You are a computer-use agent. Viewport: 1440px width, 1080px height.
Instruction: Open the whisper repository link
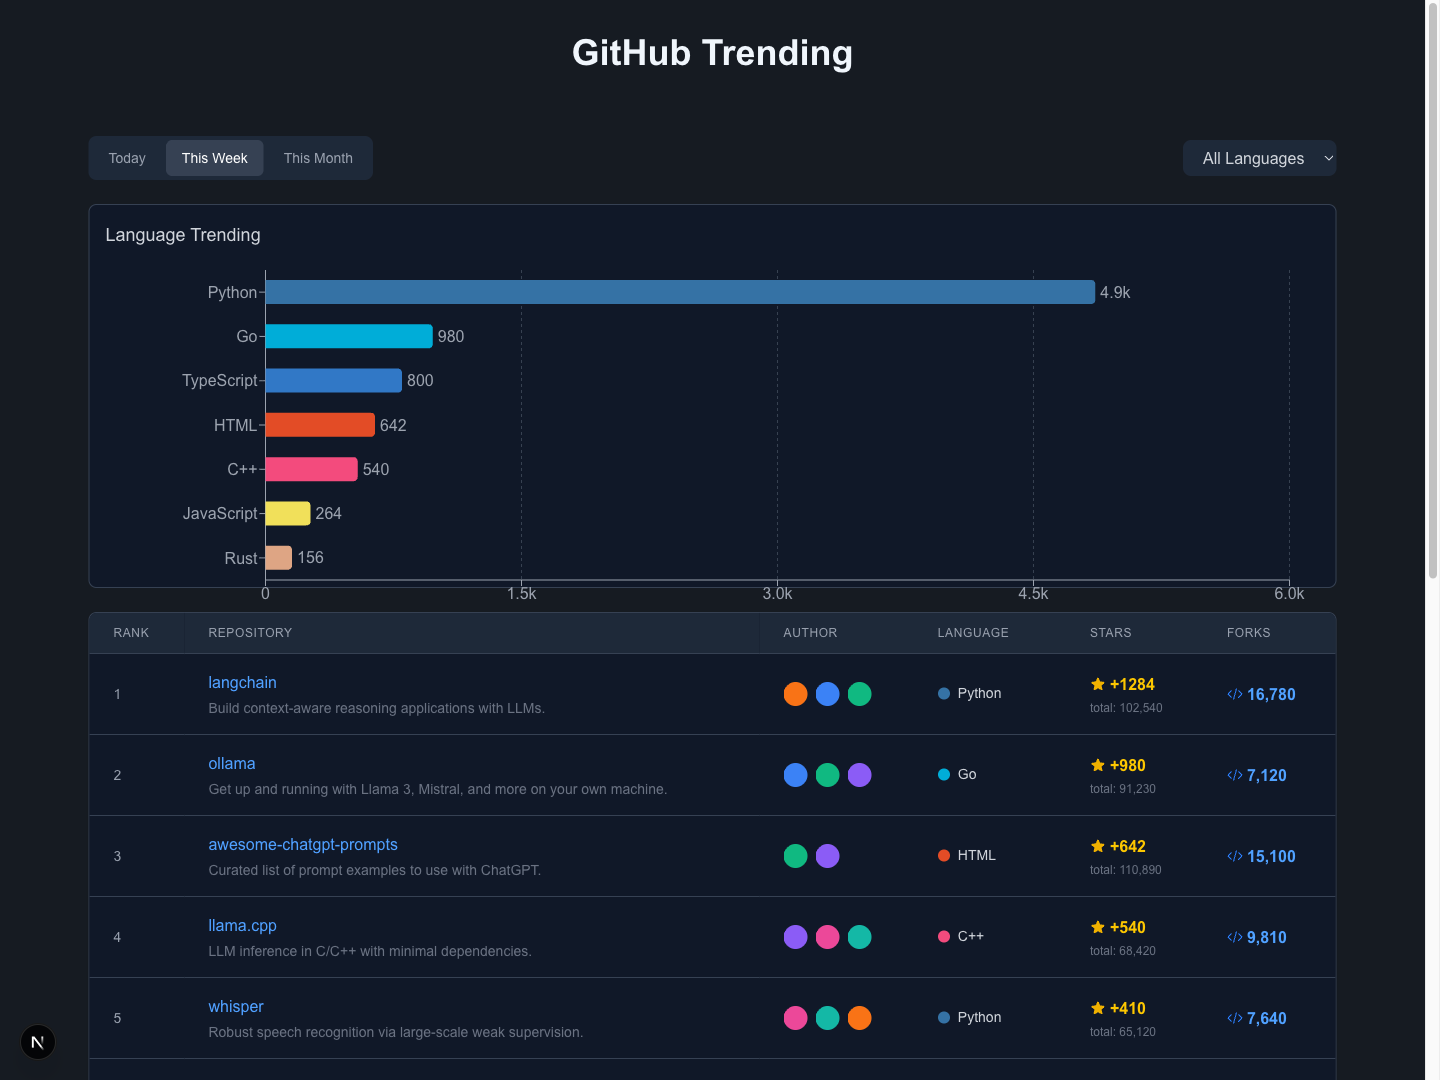click(236, 1006)
